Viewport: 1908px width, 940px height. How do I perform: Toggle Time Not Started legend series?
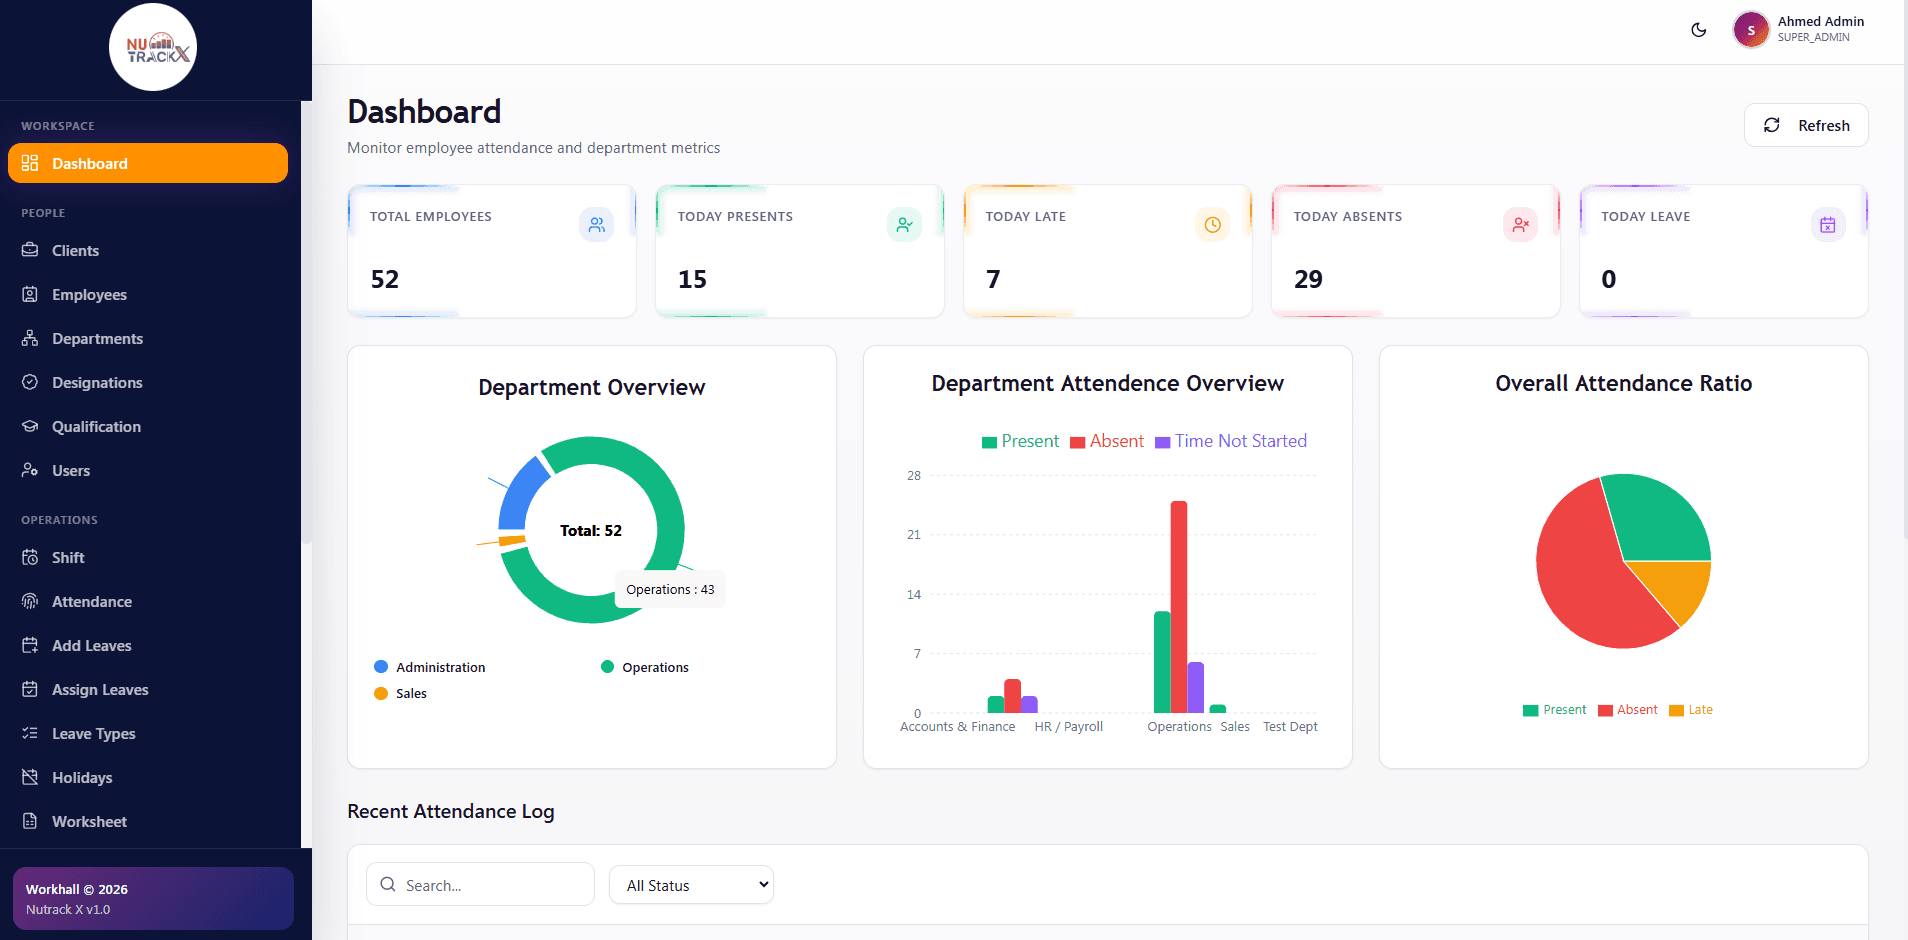point(1231,441)
